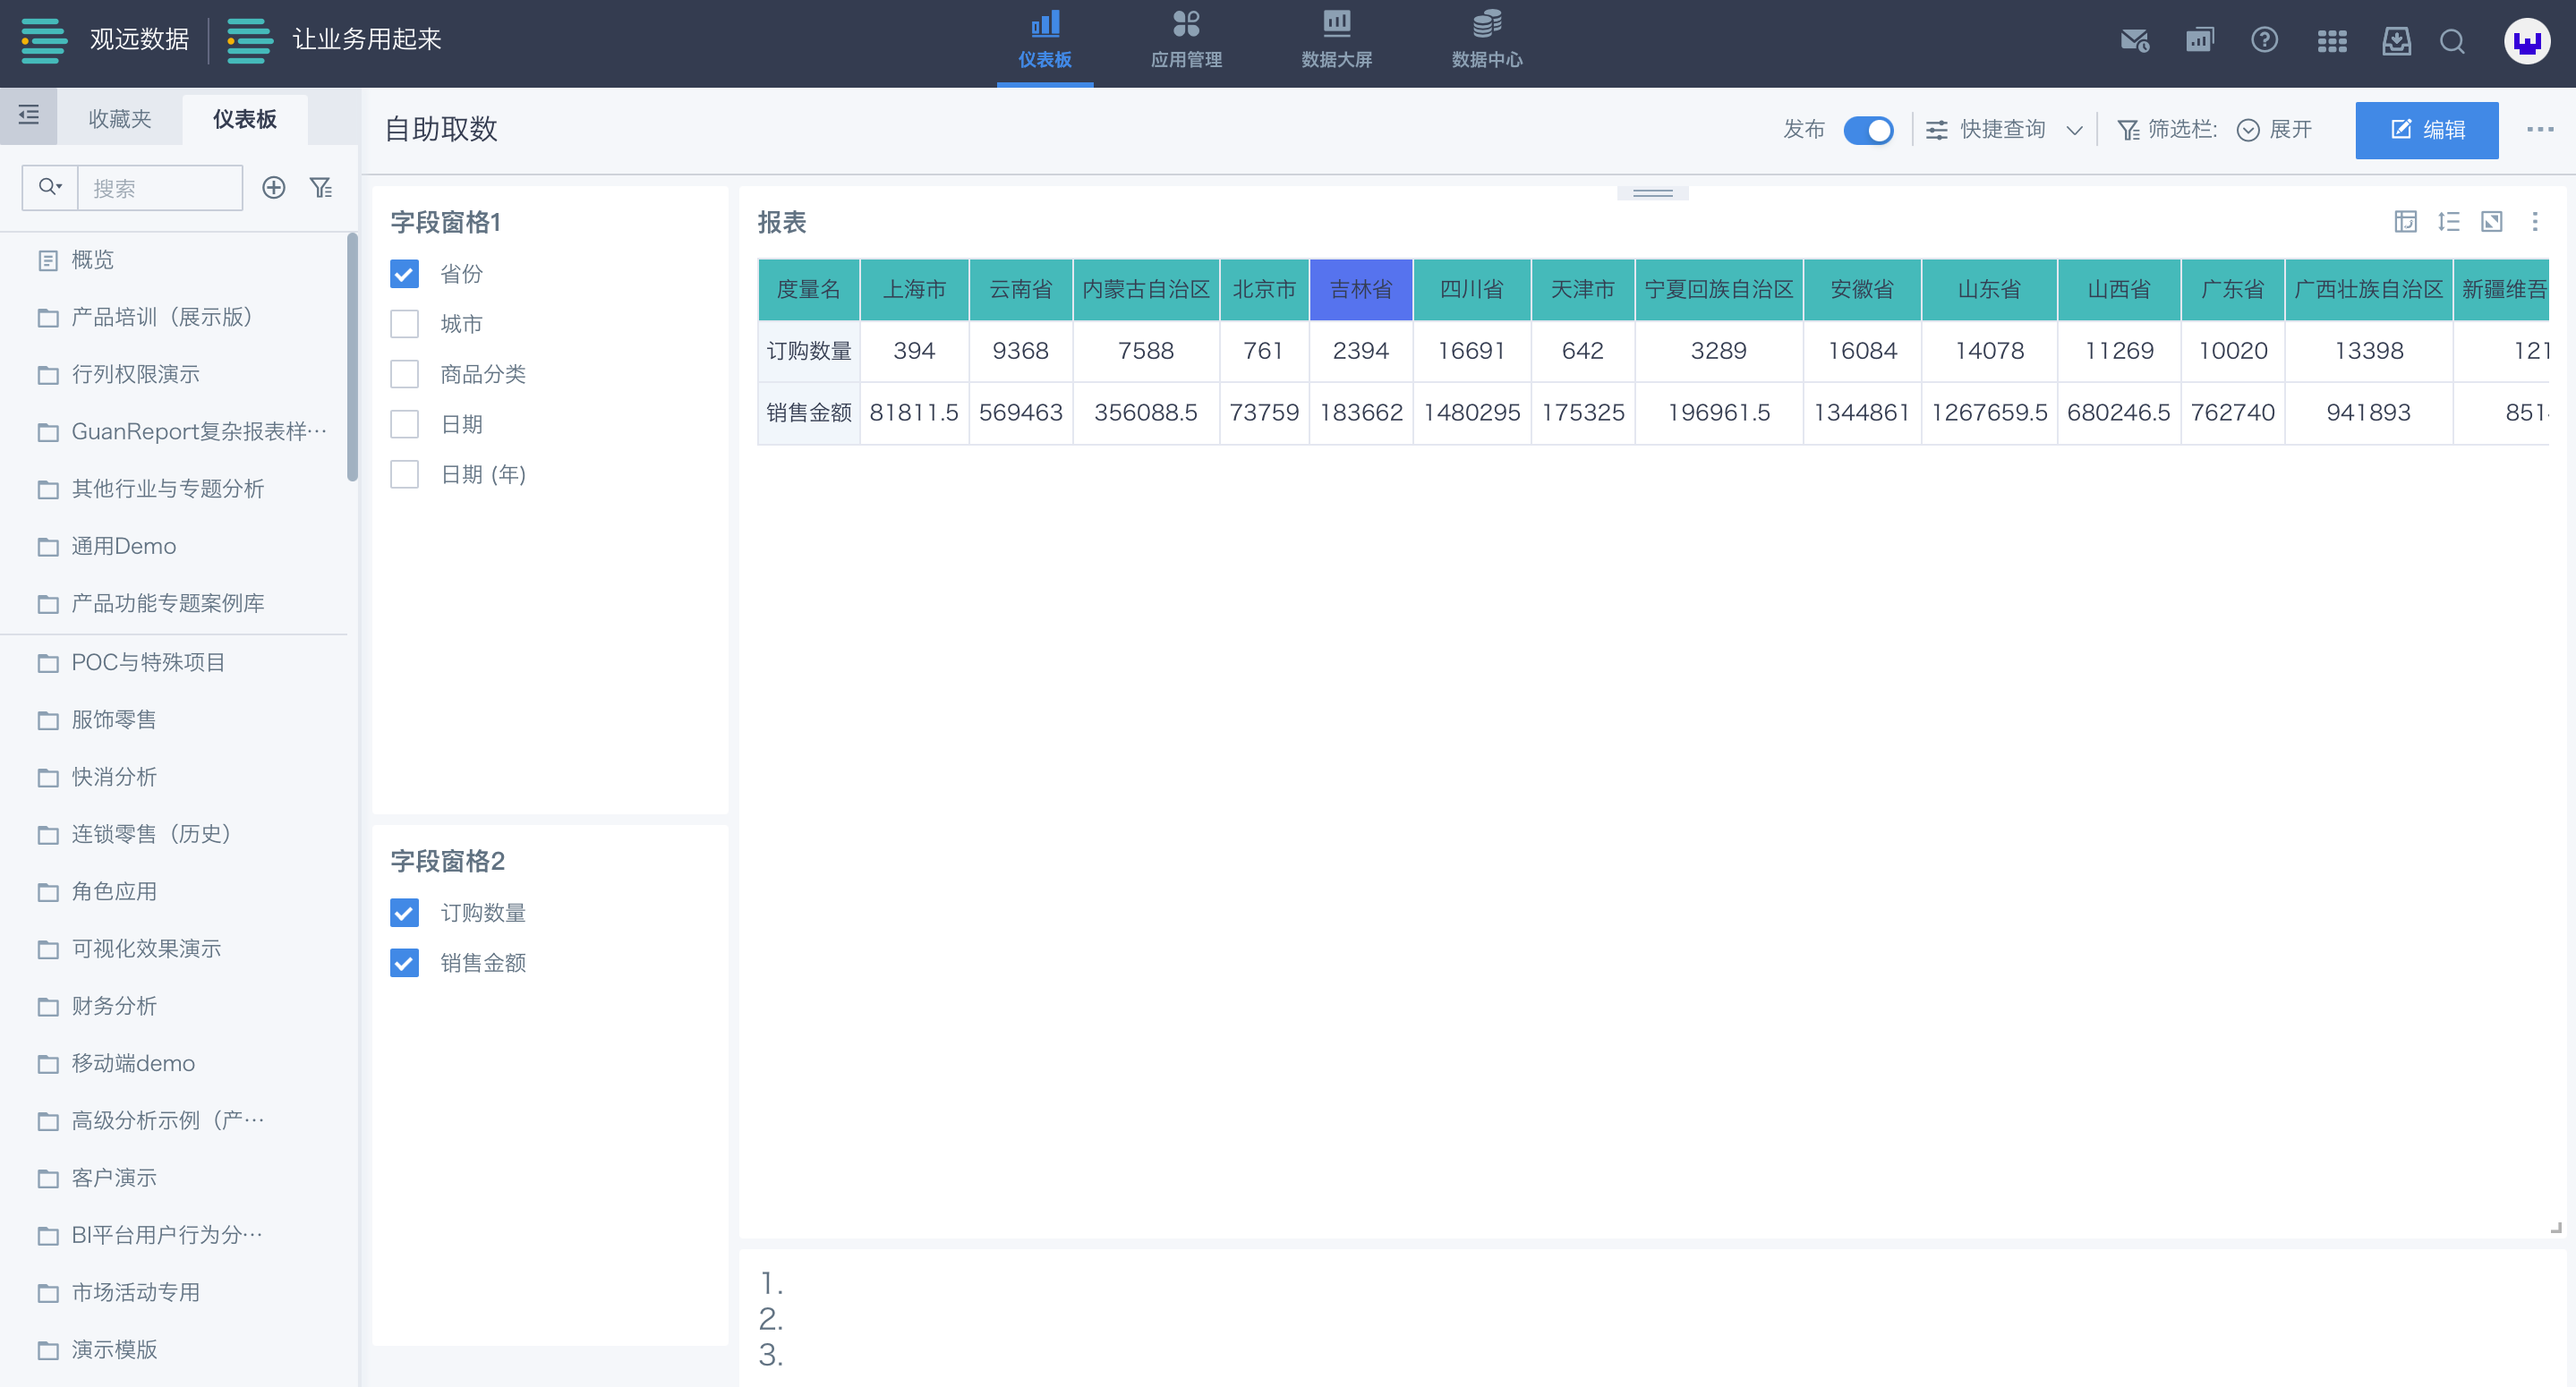The width and height of the screenshot is (2576, 1387).
Task: Select the 1480295 sales cell
Action: click(x=1471, y=413)
